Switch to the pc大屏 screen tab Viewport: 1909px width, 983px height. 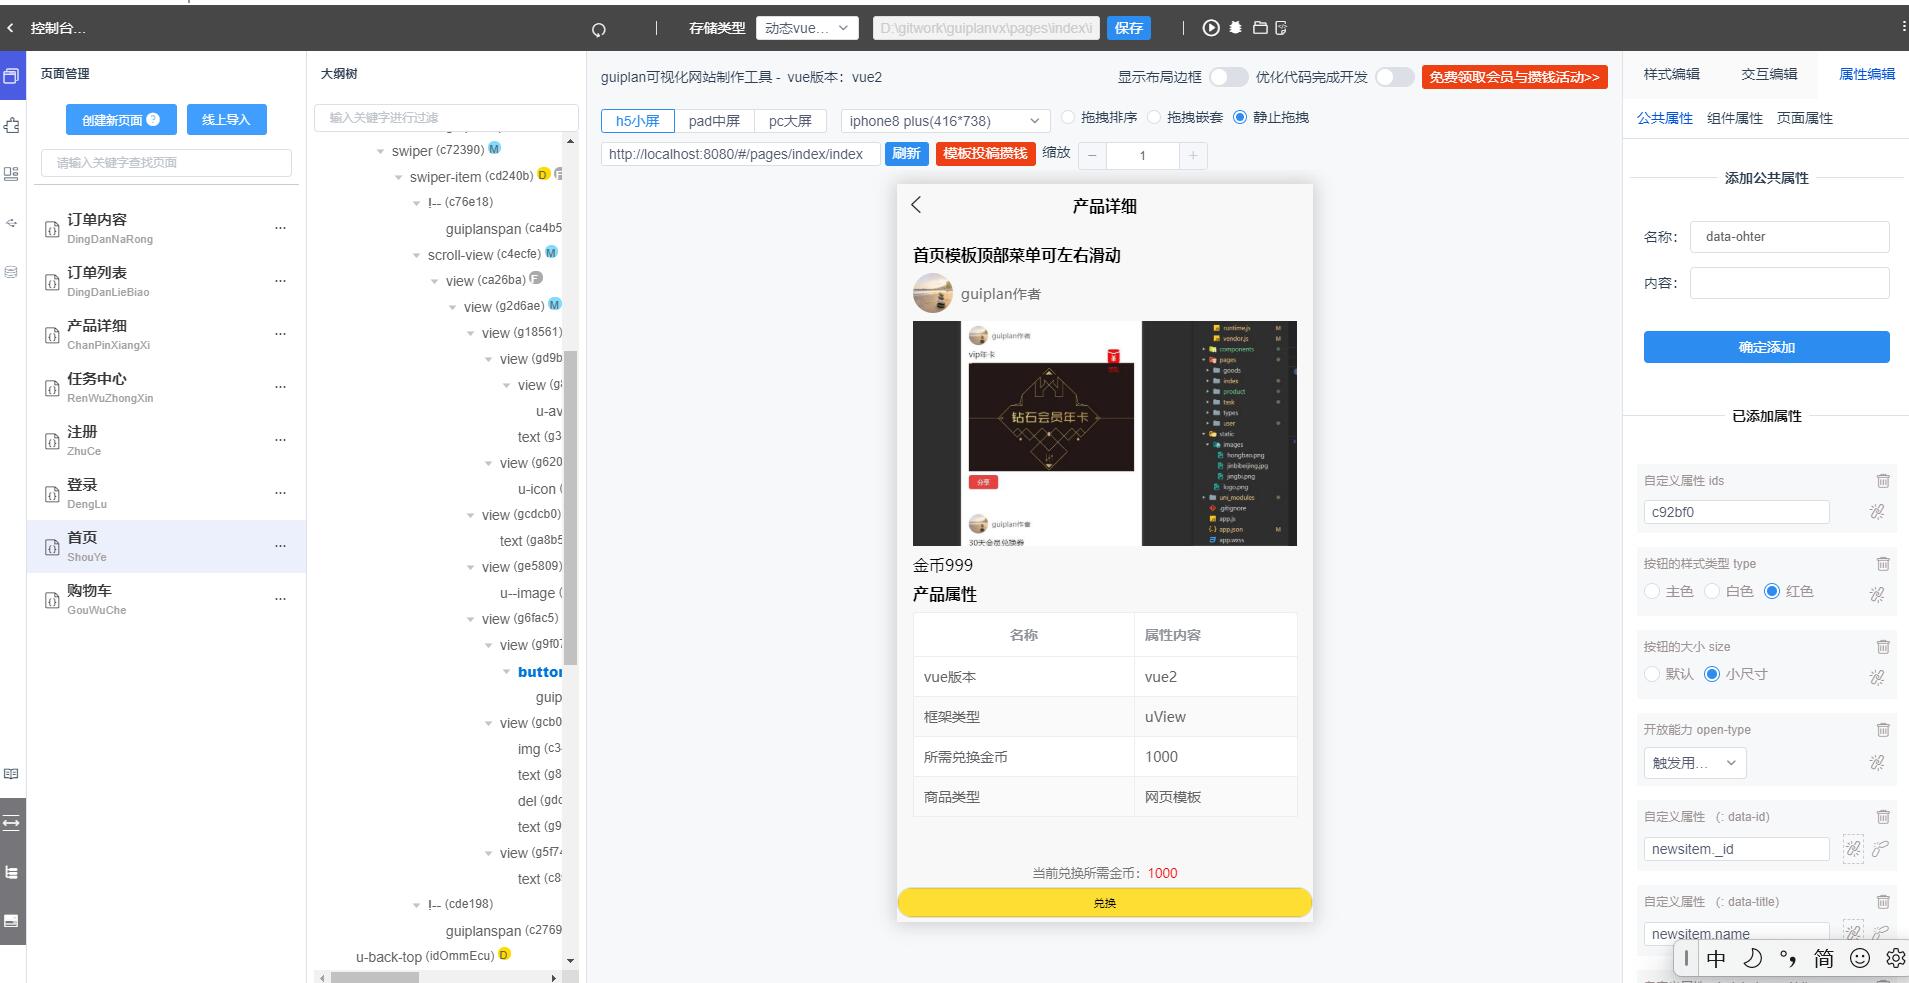[789, 121]
